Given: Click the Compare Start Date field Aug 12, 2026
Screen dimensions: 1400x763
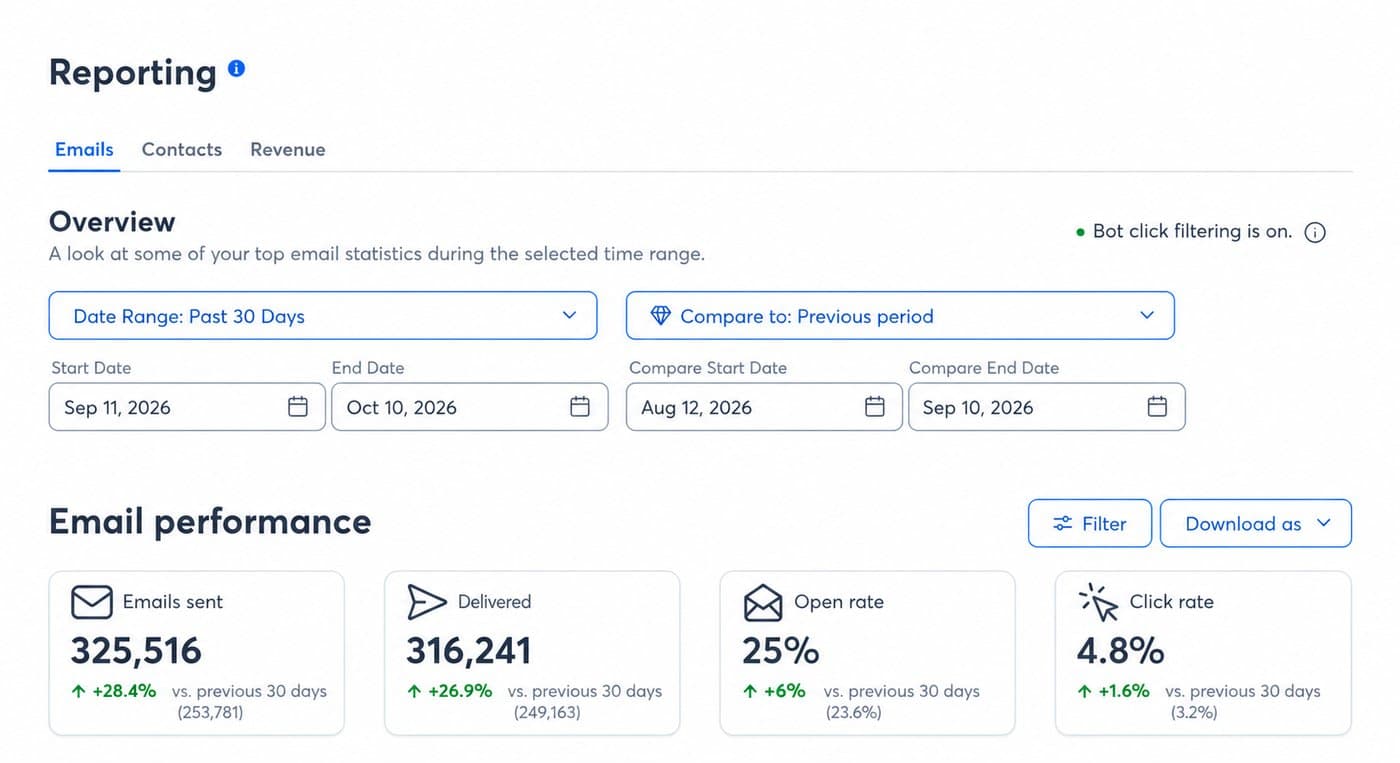Looking at the screenshot, I should click(764, 407).
